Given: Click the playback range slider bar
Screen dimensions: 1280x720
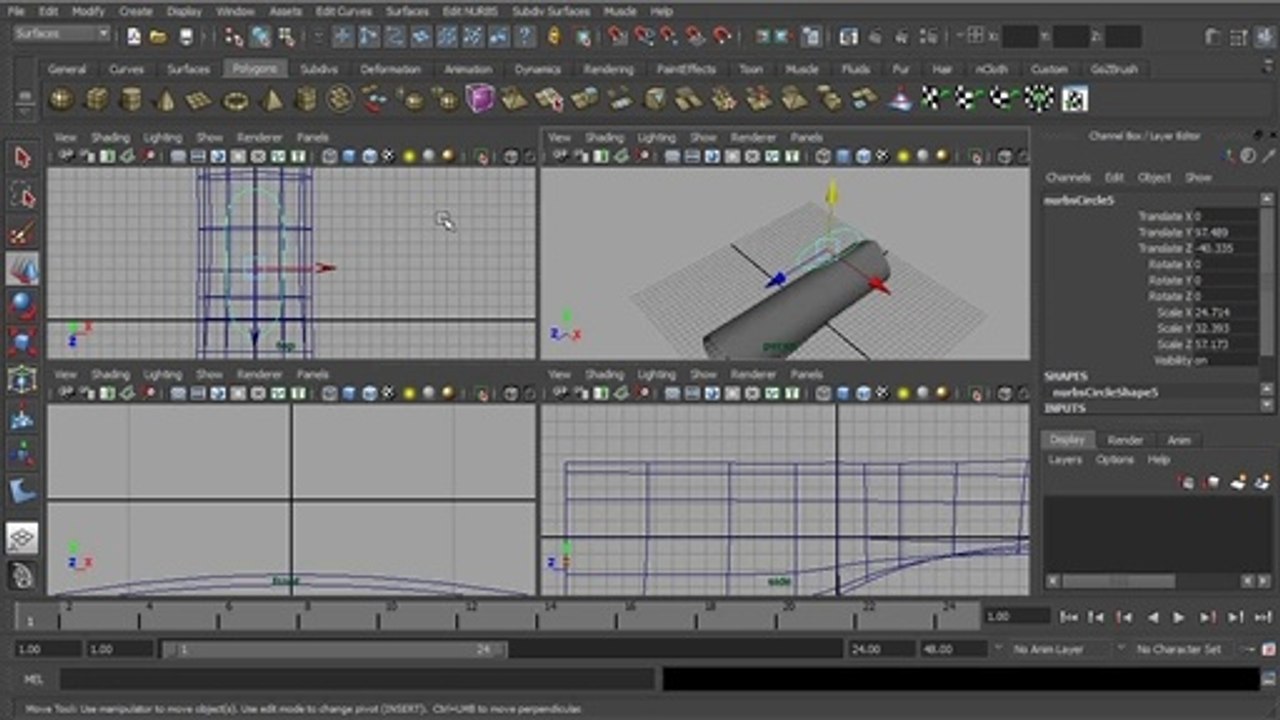Looking at the screenshot, I should 335,649.
